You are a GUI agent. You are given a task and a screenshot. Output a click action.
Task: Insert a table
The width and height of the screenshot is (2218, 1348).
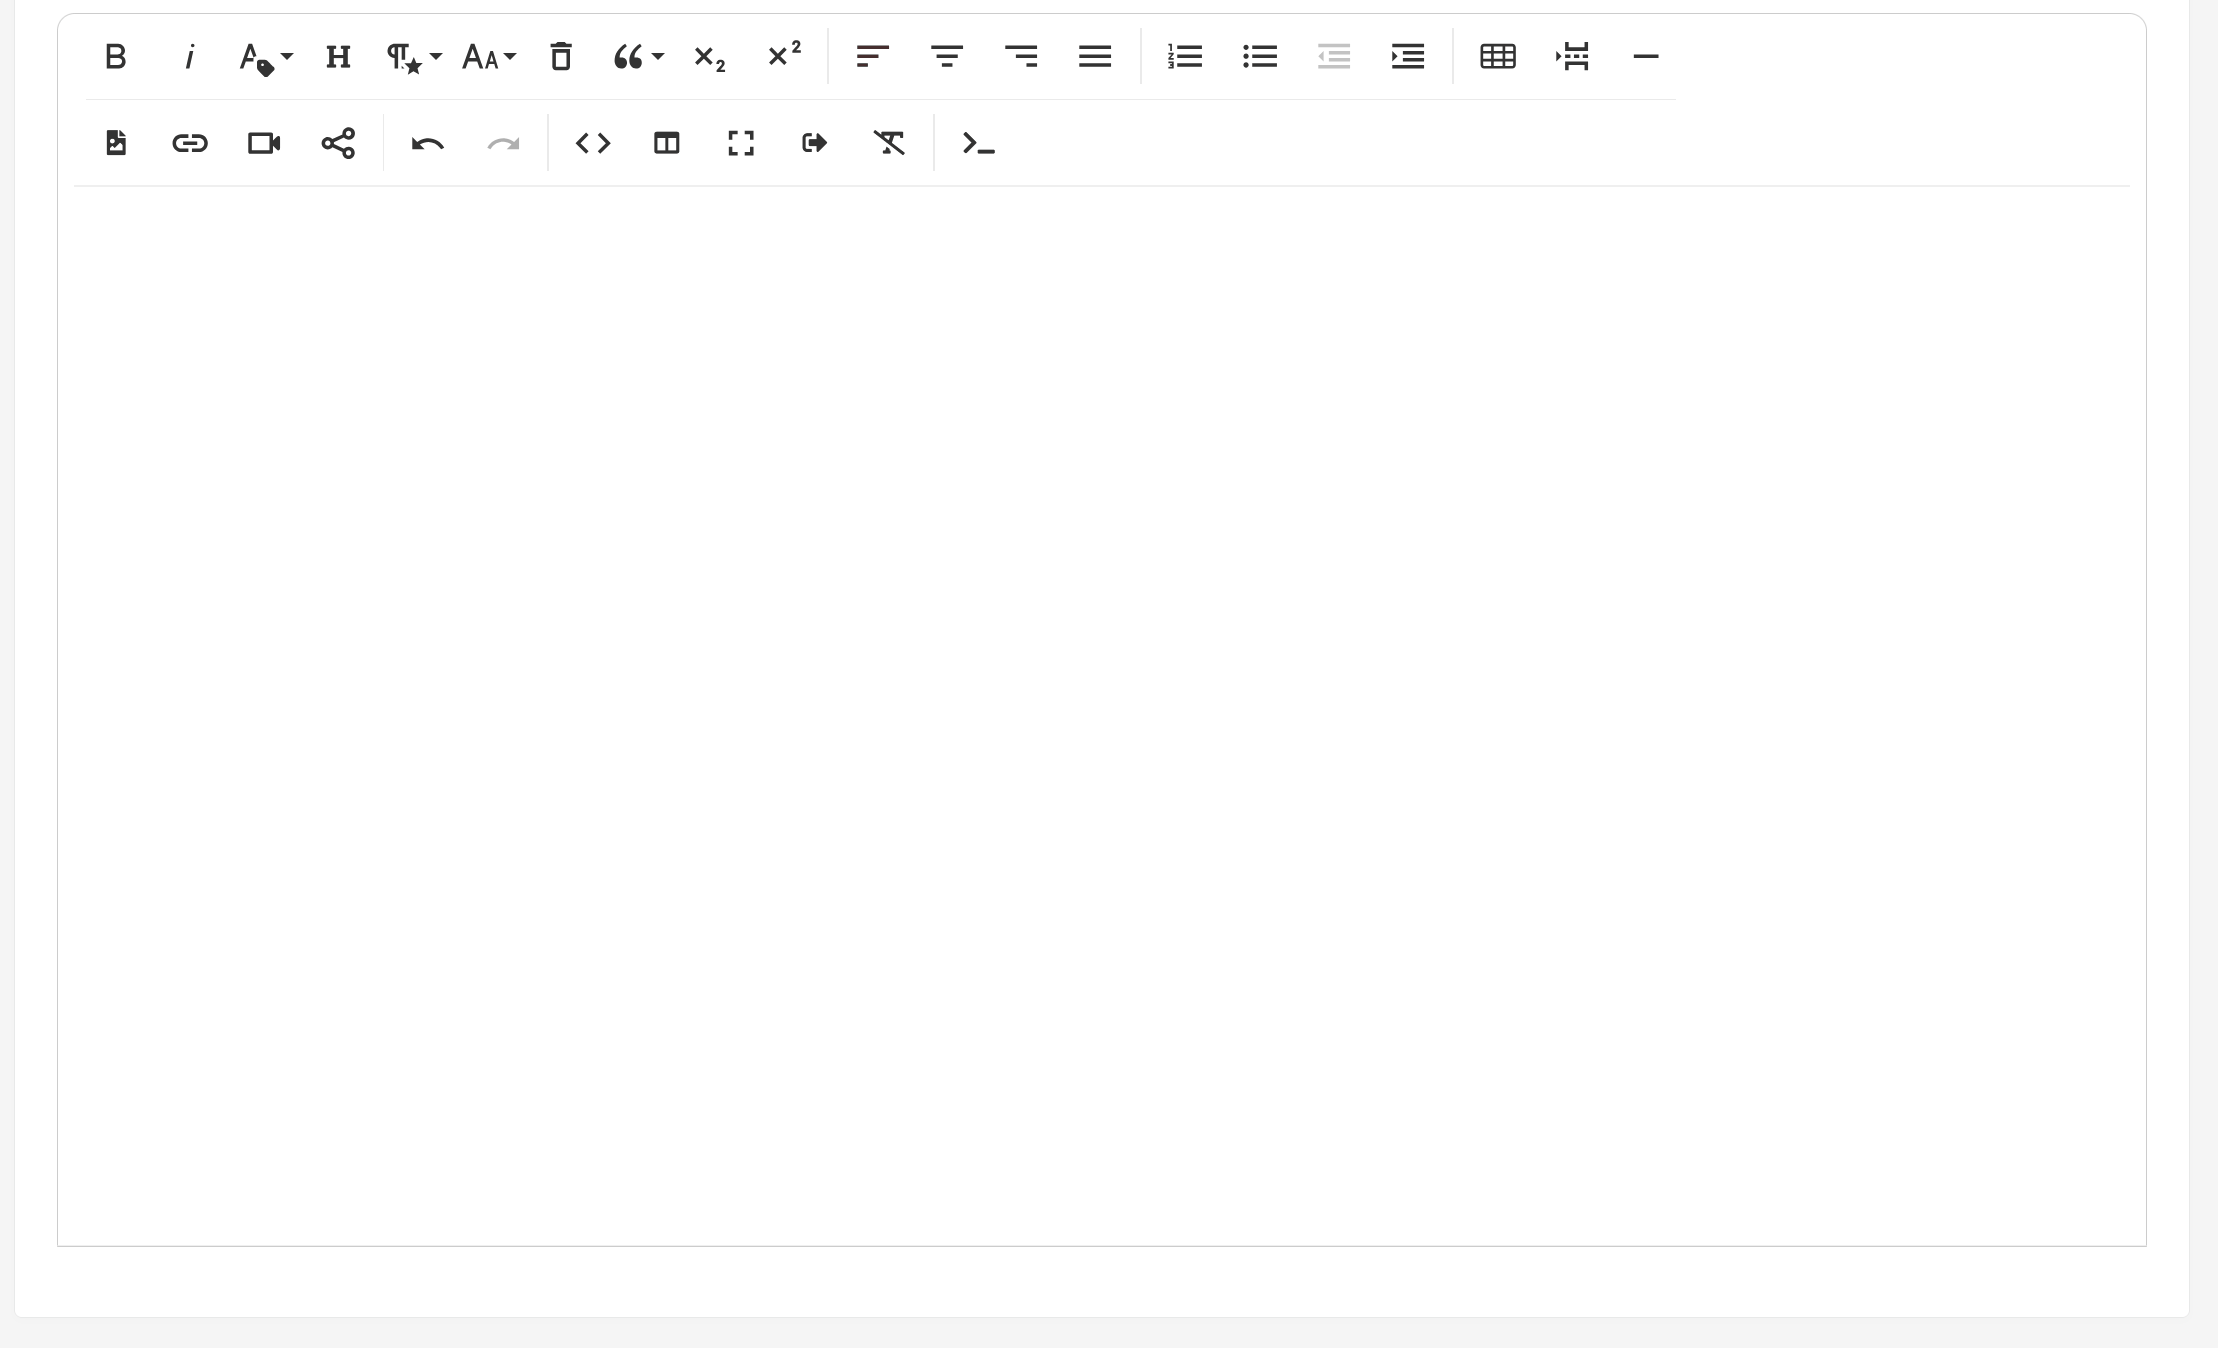[x=1497, y=57]
